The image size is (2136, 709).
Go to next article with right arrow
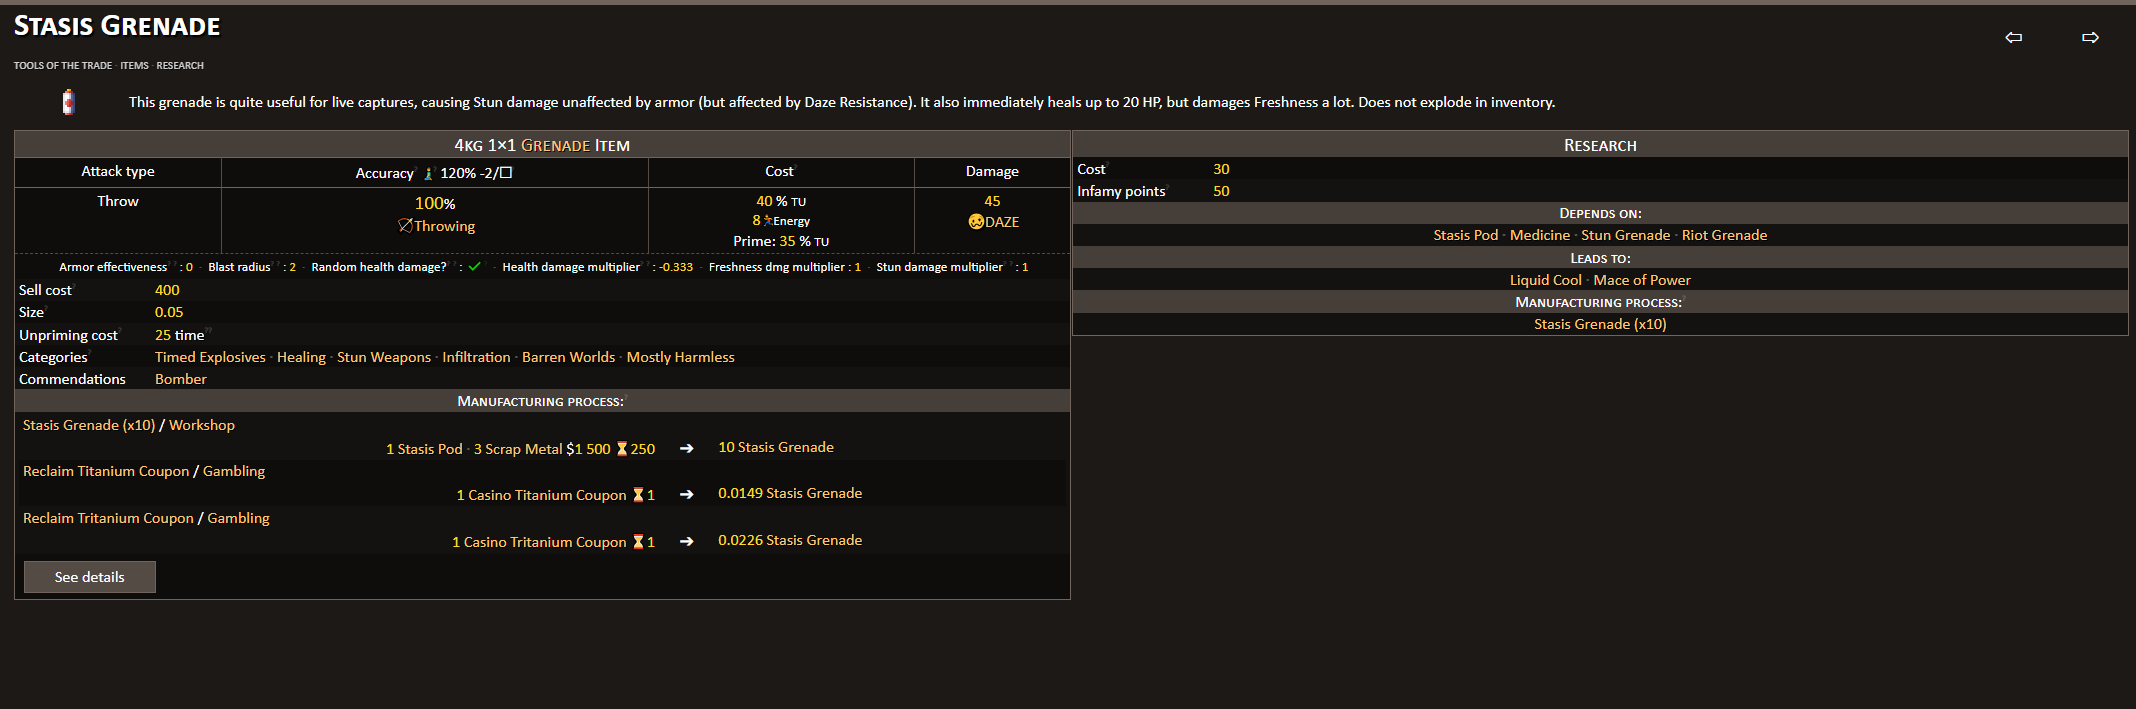2090,38
